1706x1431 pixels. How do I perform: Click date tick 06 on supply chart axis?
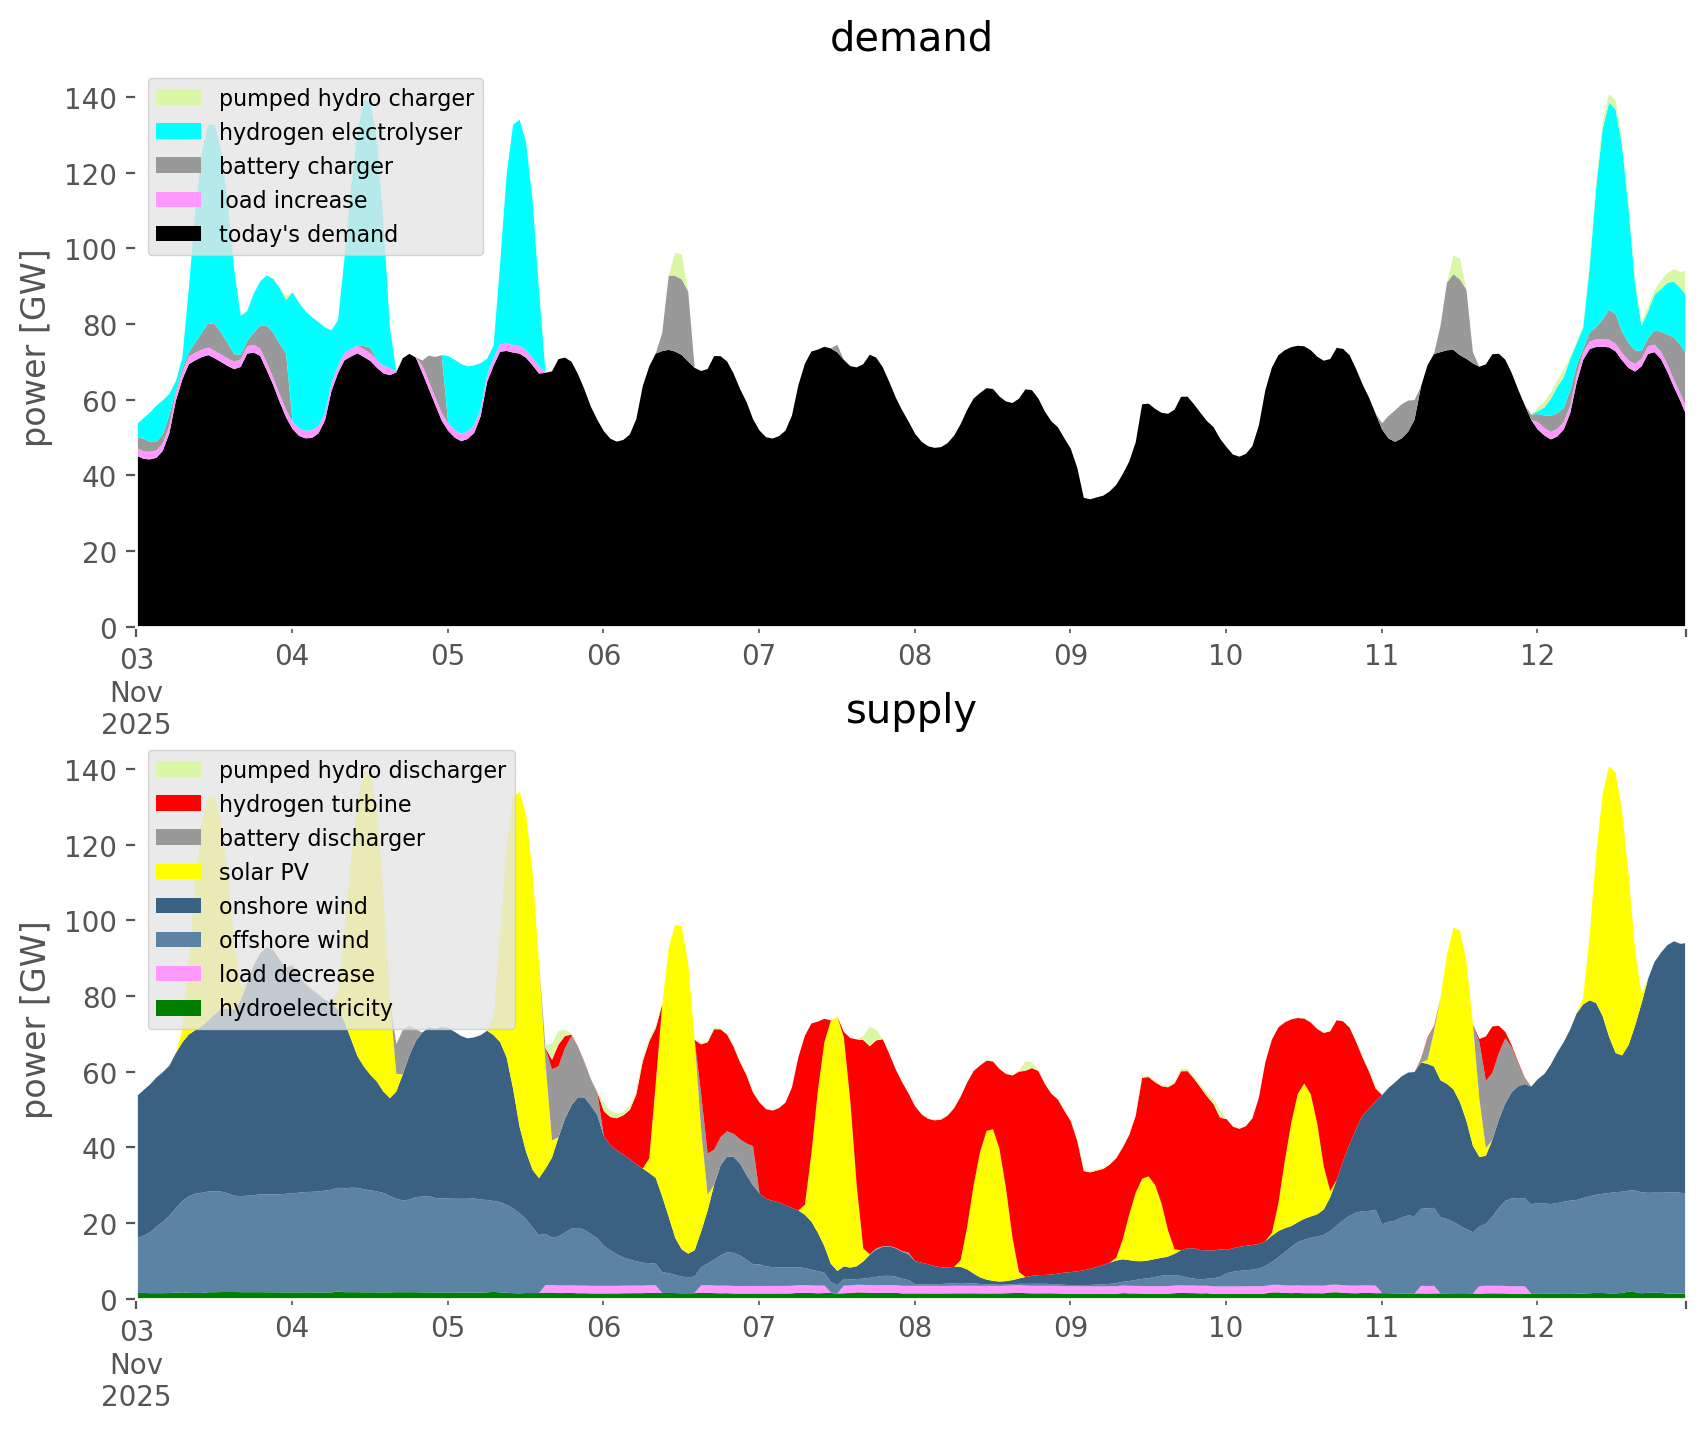point(603,1328)
